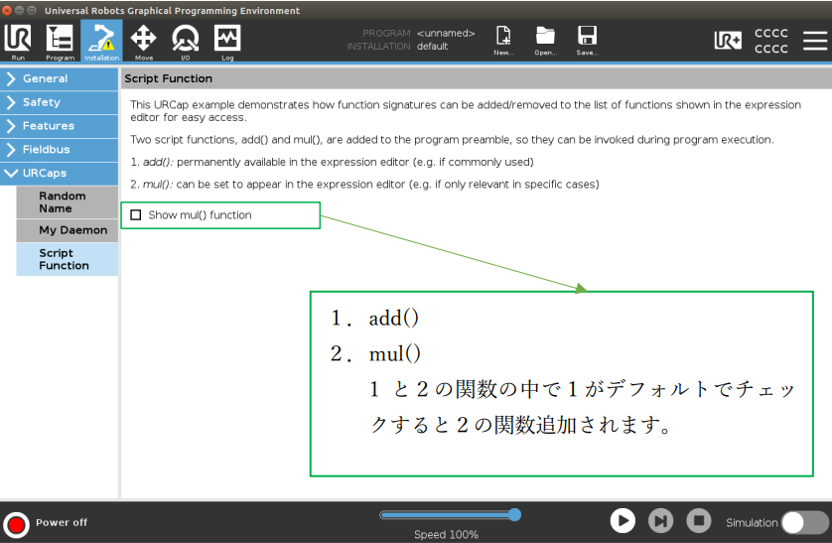This screenshot has width=832, height=543.
Task: Open the Run screen icon
Action: coord(18,41)
